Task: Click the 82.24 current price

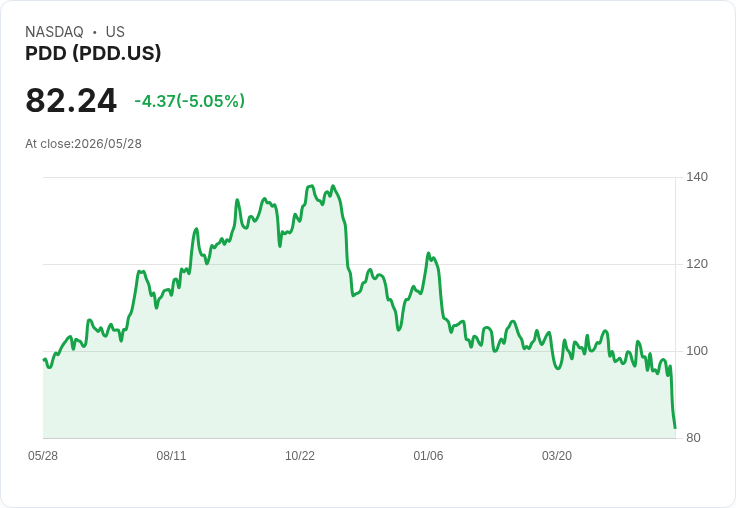Action: coord(71,100)
